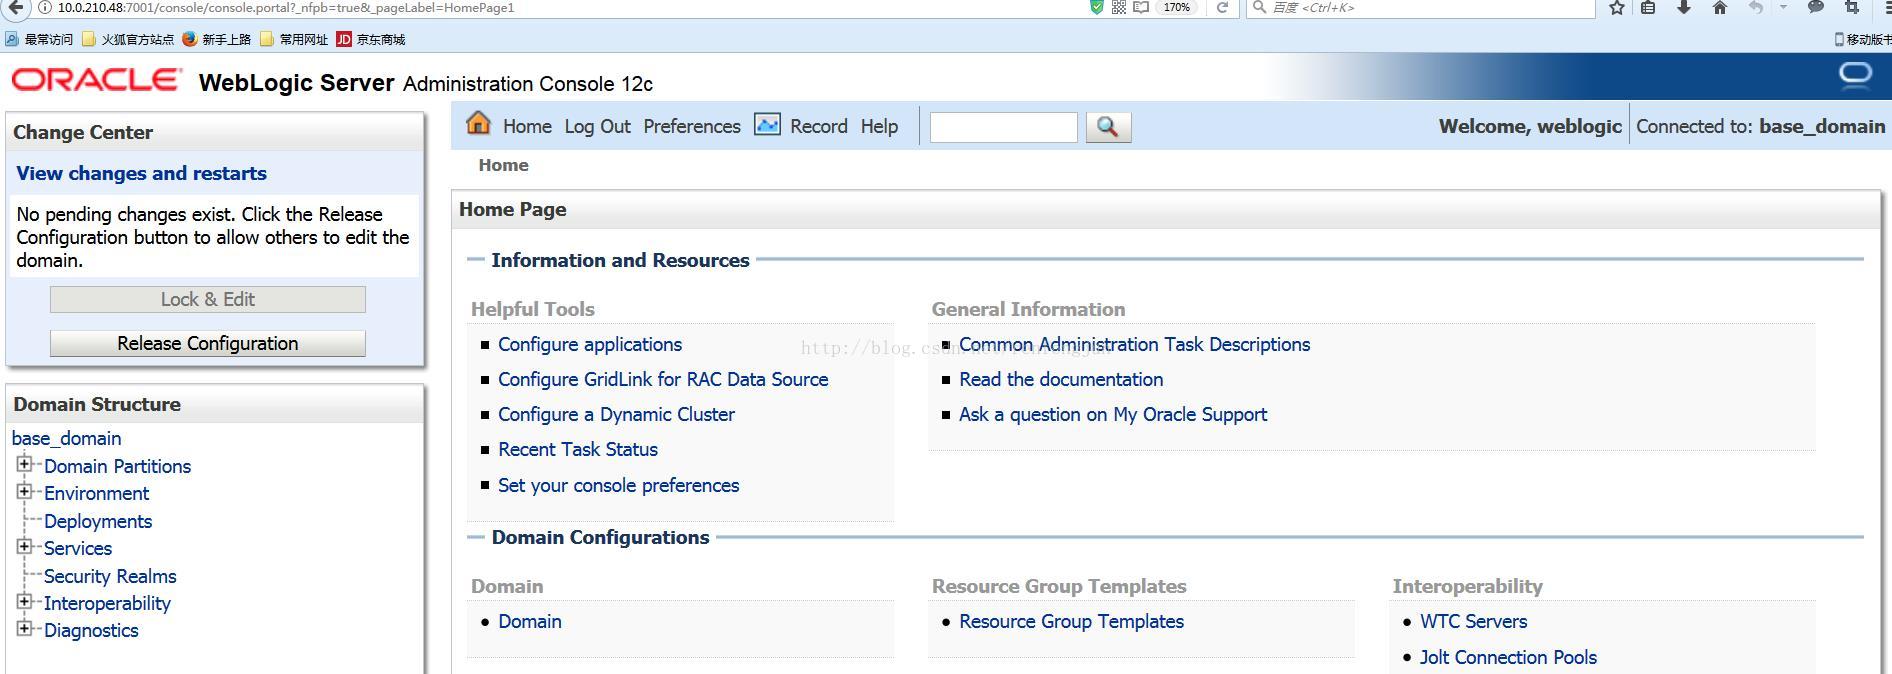Open Recent Task Status link
This screenshot has height=674, width=1892.
578,449
